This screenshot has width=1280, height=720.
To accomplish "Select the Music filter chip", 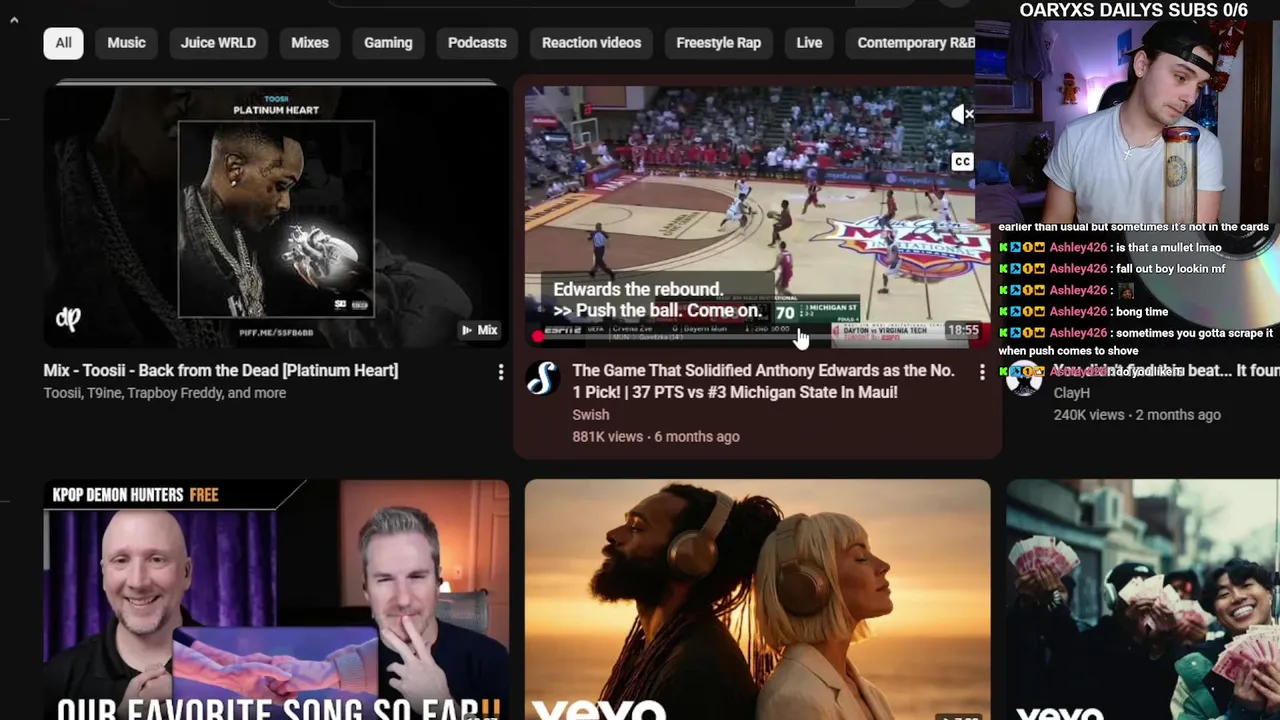I will click(126, 43).
